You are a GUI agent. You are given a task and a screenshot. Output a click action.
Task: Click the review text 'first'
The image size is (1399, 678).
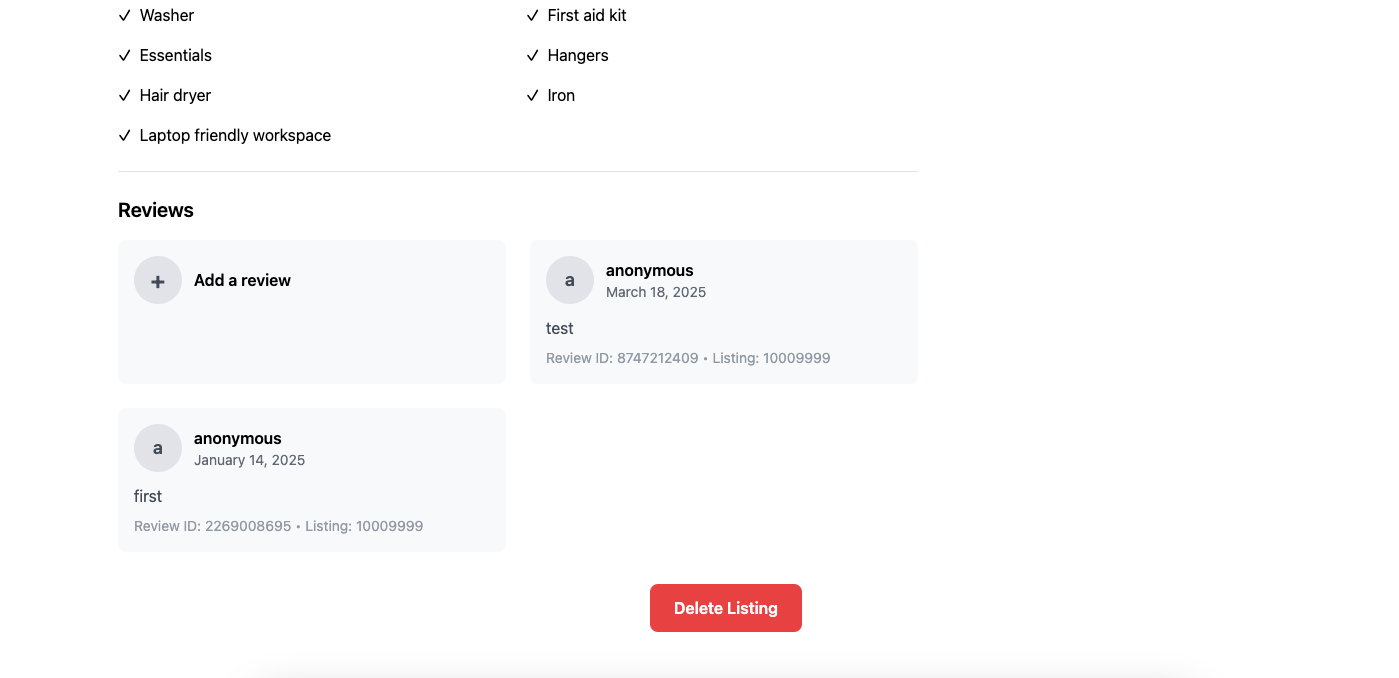(x=148, y=496)
